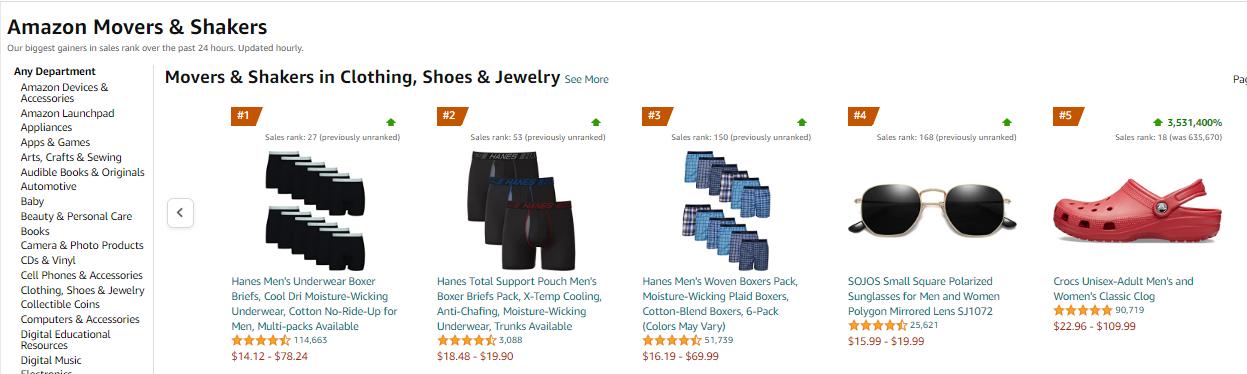Click green up arrow above Hanes boxer briefs
The image size is (1247, 374).
click(391, 122)
